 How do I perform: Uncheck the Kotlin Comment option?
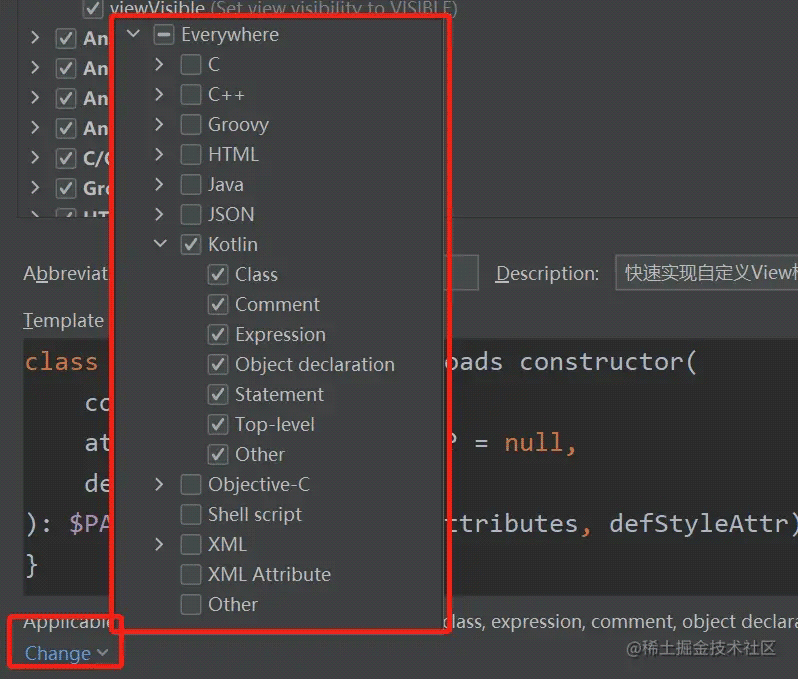coord(217,304)
